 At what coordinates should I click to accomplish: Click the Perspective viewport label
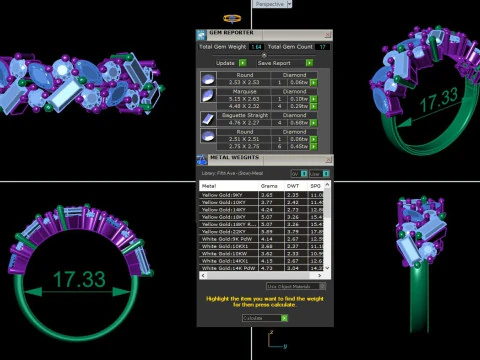pos(270,4)
